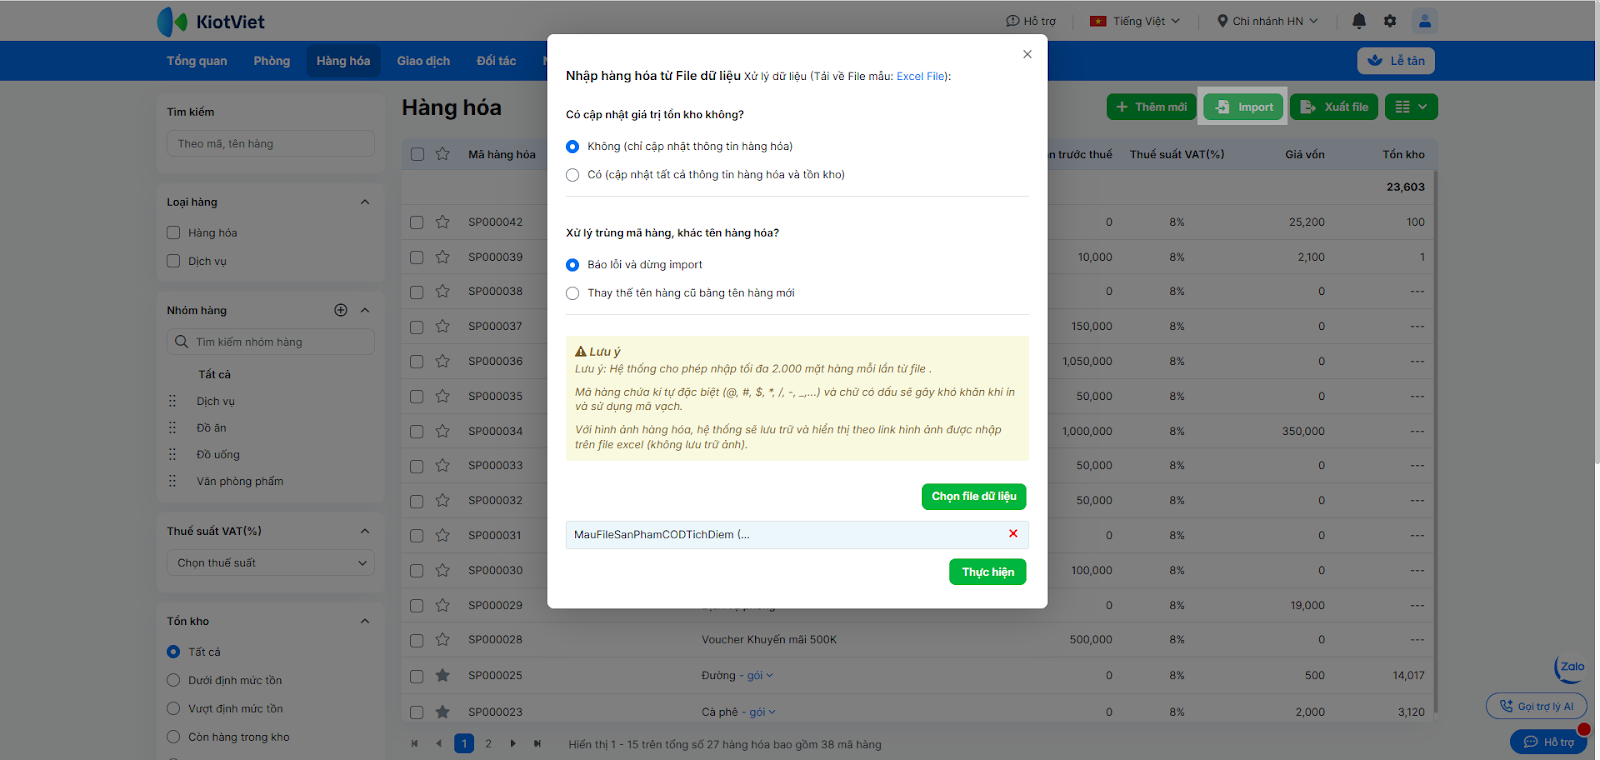
Task: Star product SP000042 as favorite
Action: [443, 222]
